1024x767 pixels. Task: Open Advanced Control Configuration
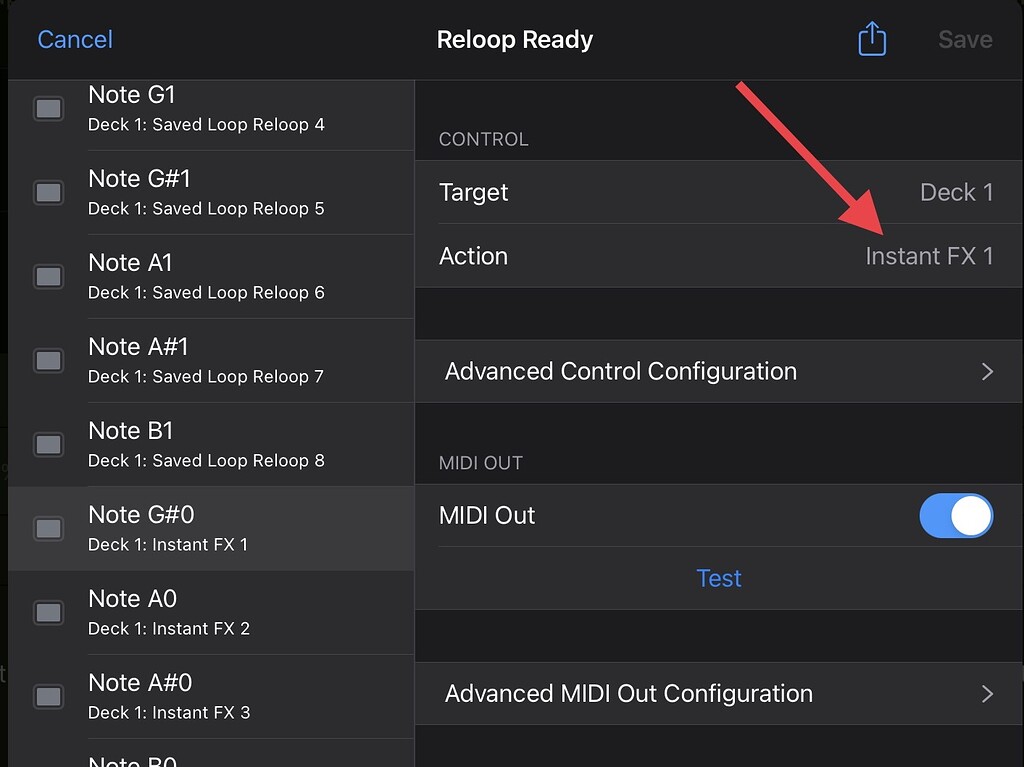point(718,372)
